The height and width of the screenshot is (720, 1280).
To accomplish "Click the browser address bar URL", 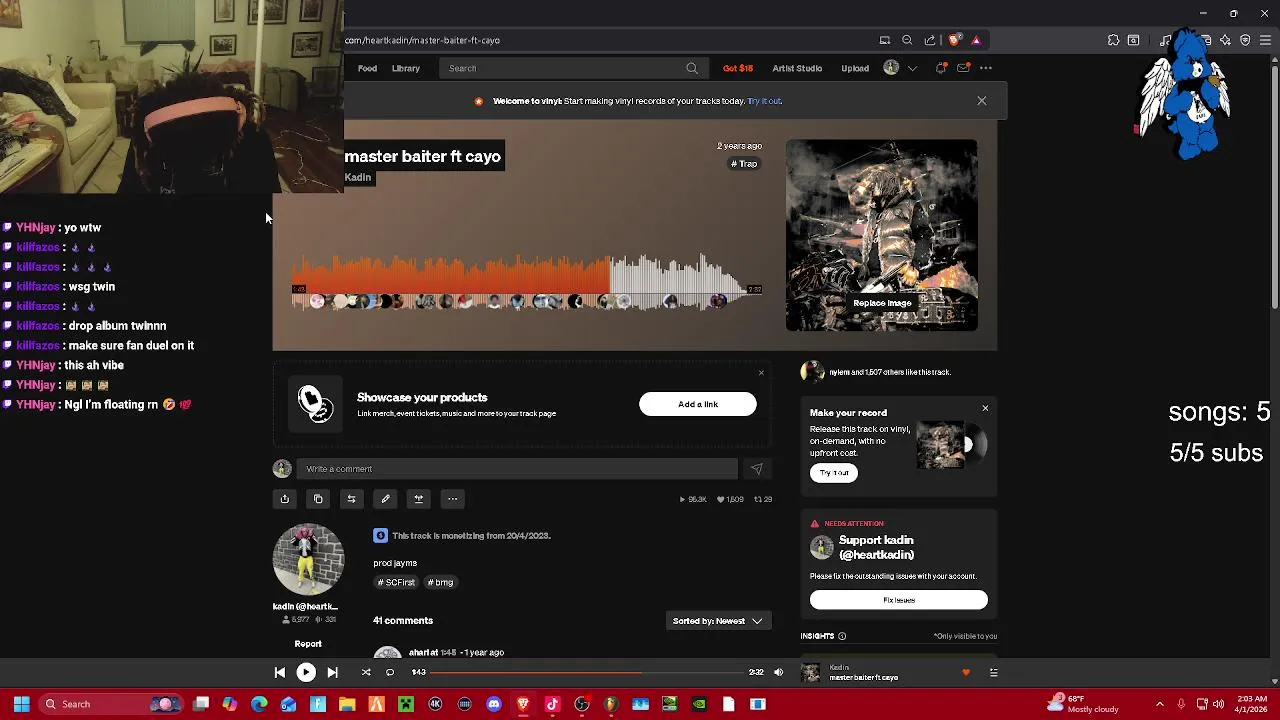I will pyautogui.click(x=422, y=40).
